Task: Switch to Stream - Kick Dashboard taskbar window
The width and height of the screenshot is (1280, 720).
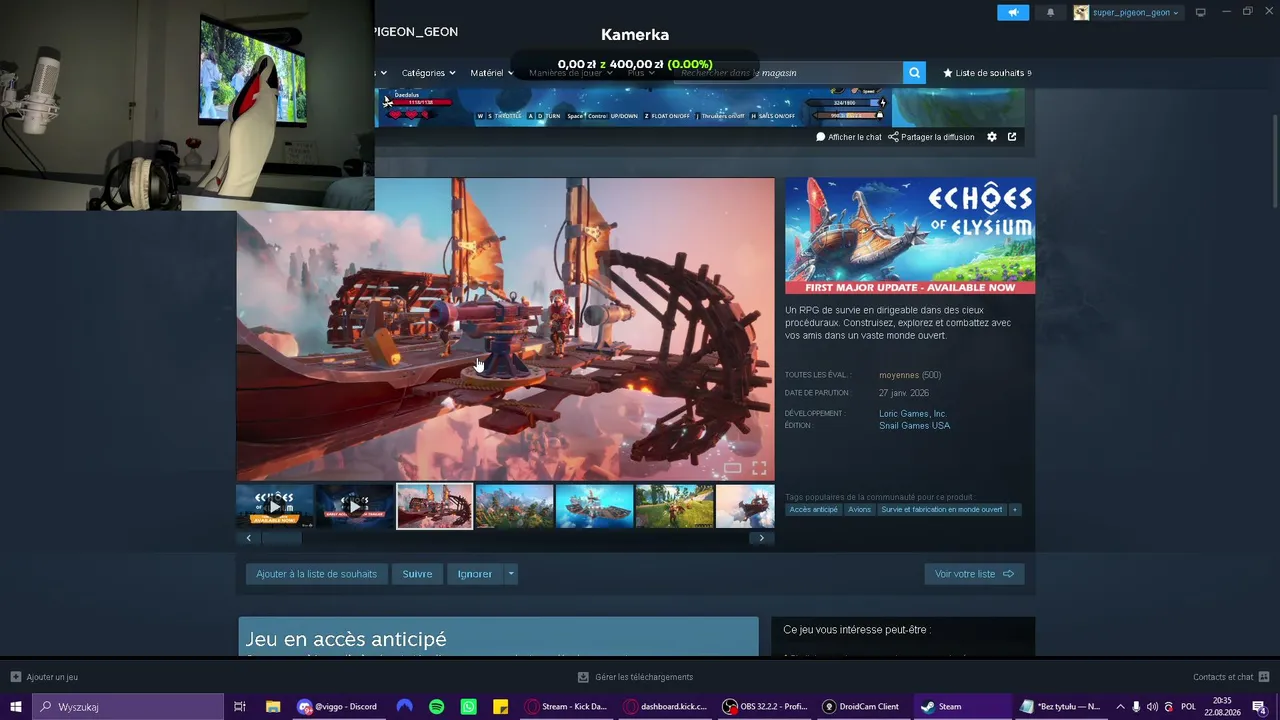Action: (x=566, y=707)
